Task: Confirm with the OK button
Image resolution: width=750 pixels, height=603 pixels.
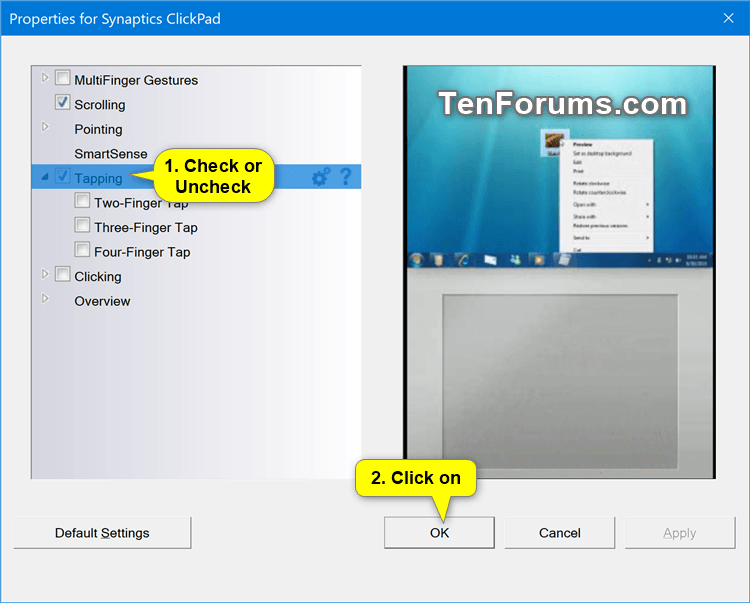Action: (439, 533)
